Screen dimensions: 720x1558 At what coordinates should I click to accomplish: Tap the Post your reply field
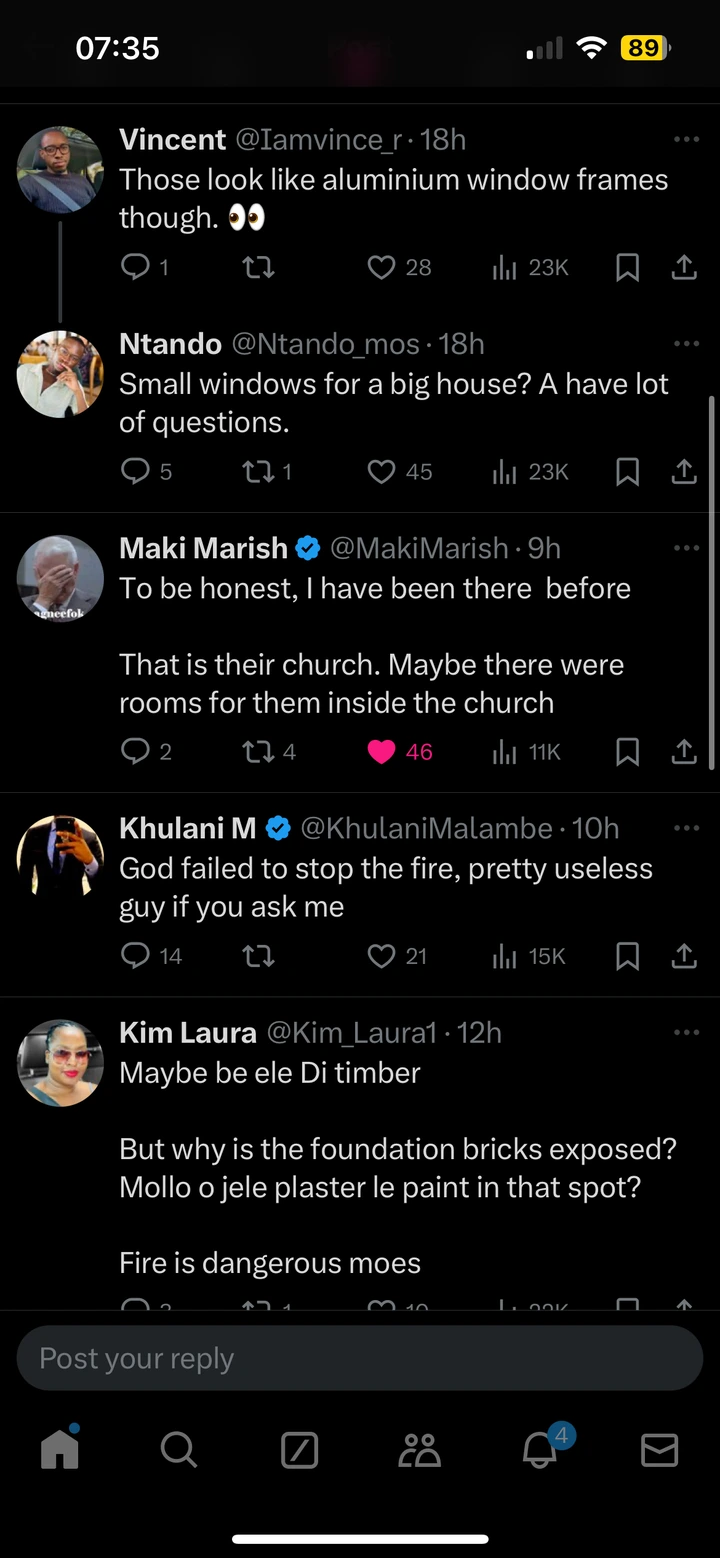[360, 1358]
